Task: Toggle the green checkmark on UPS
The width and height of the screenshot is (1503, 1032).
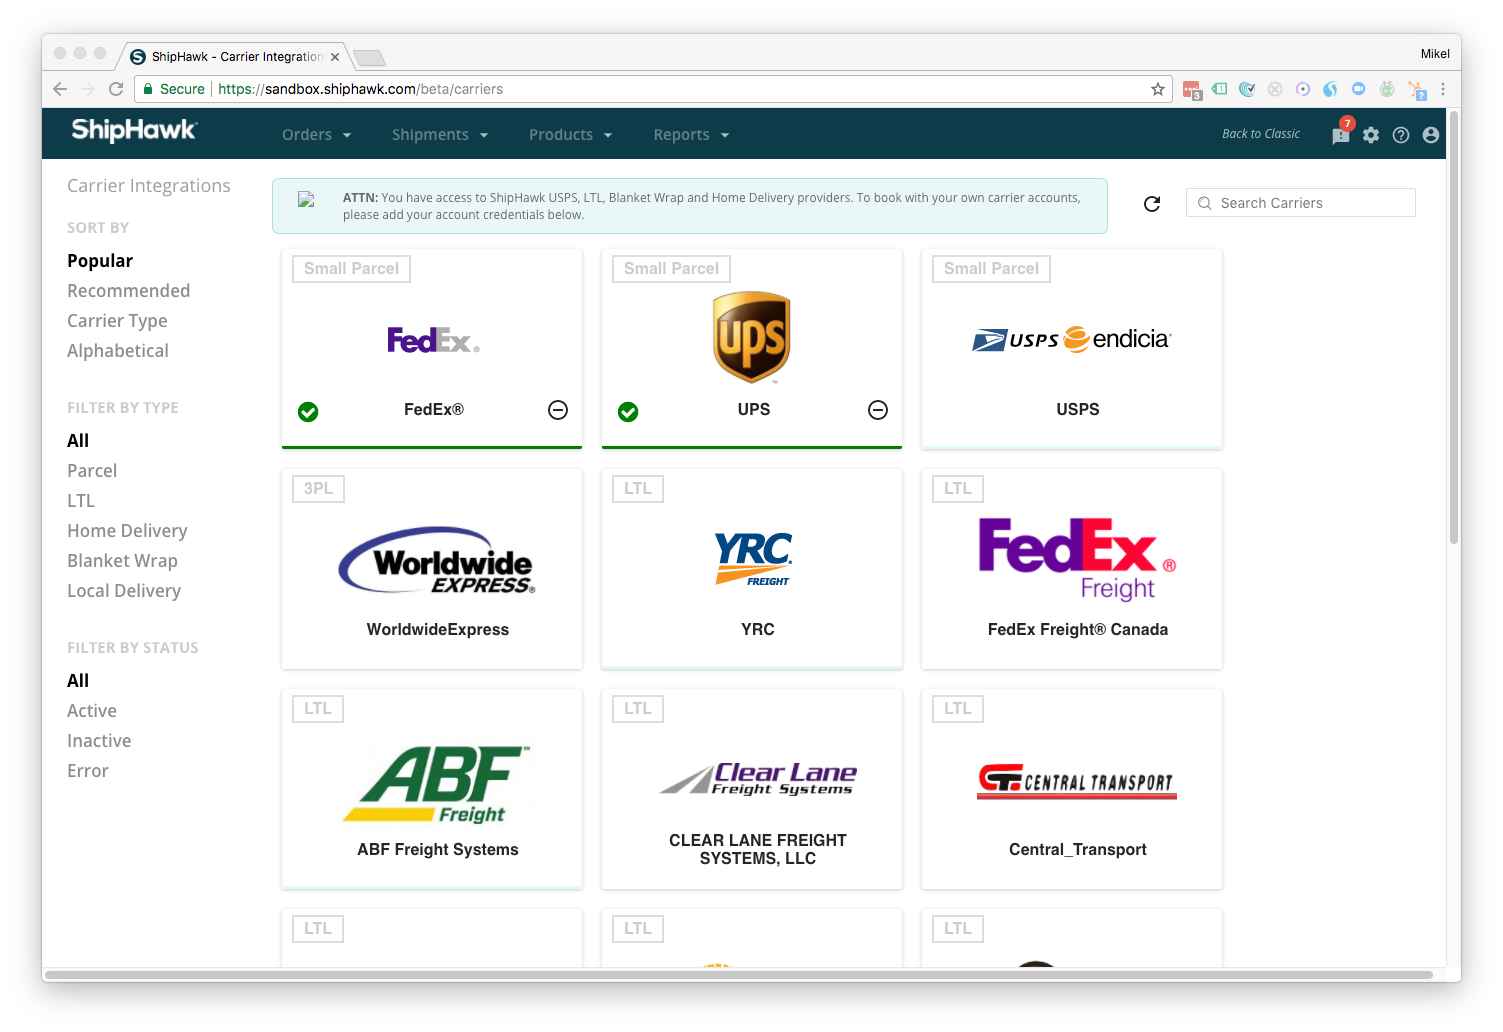Action: tap(628, 411)
